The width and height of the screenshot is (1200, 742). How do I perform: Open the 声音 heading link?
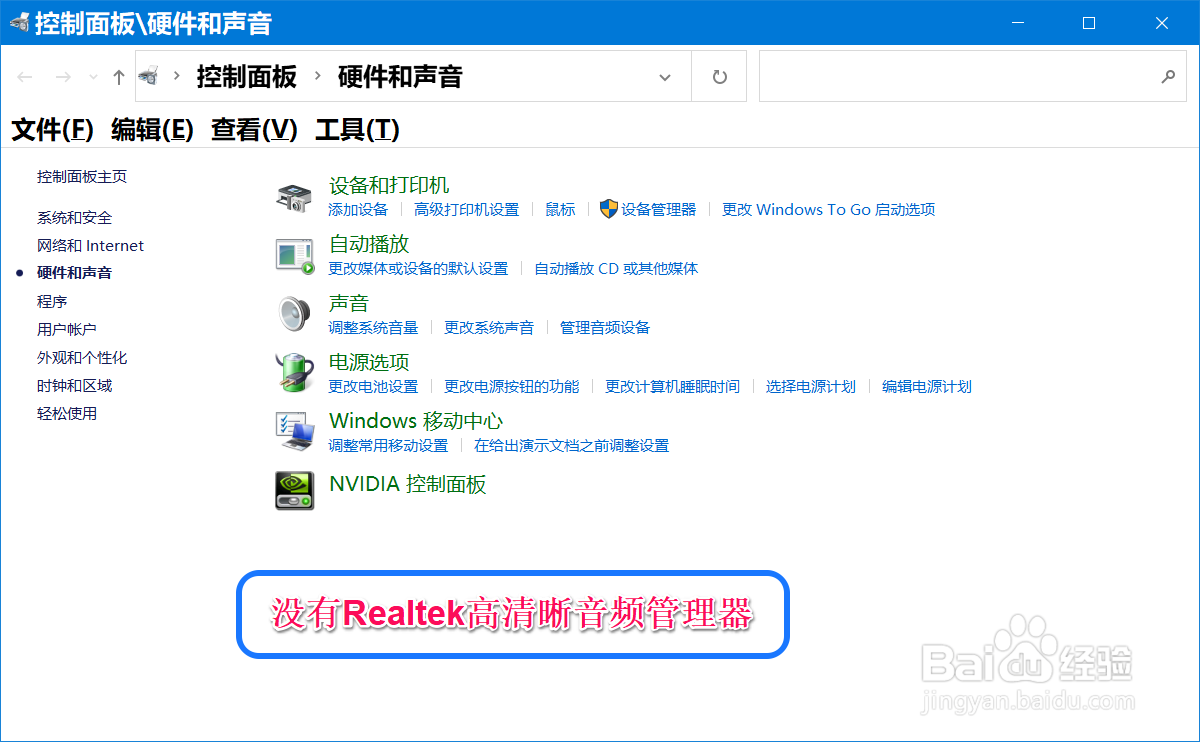349,303
